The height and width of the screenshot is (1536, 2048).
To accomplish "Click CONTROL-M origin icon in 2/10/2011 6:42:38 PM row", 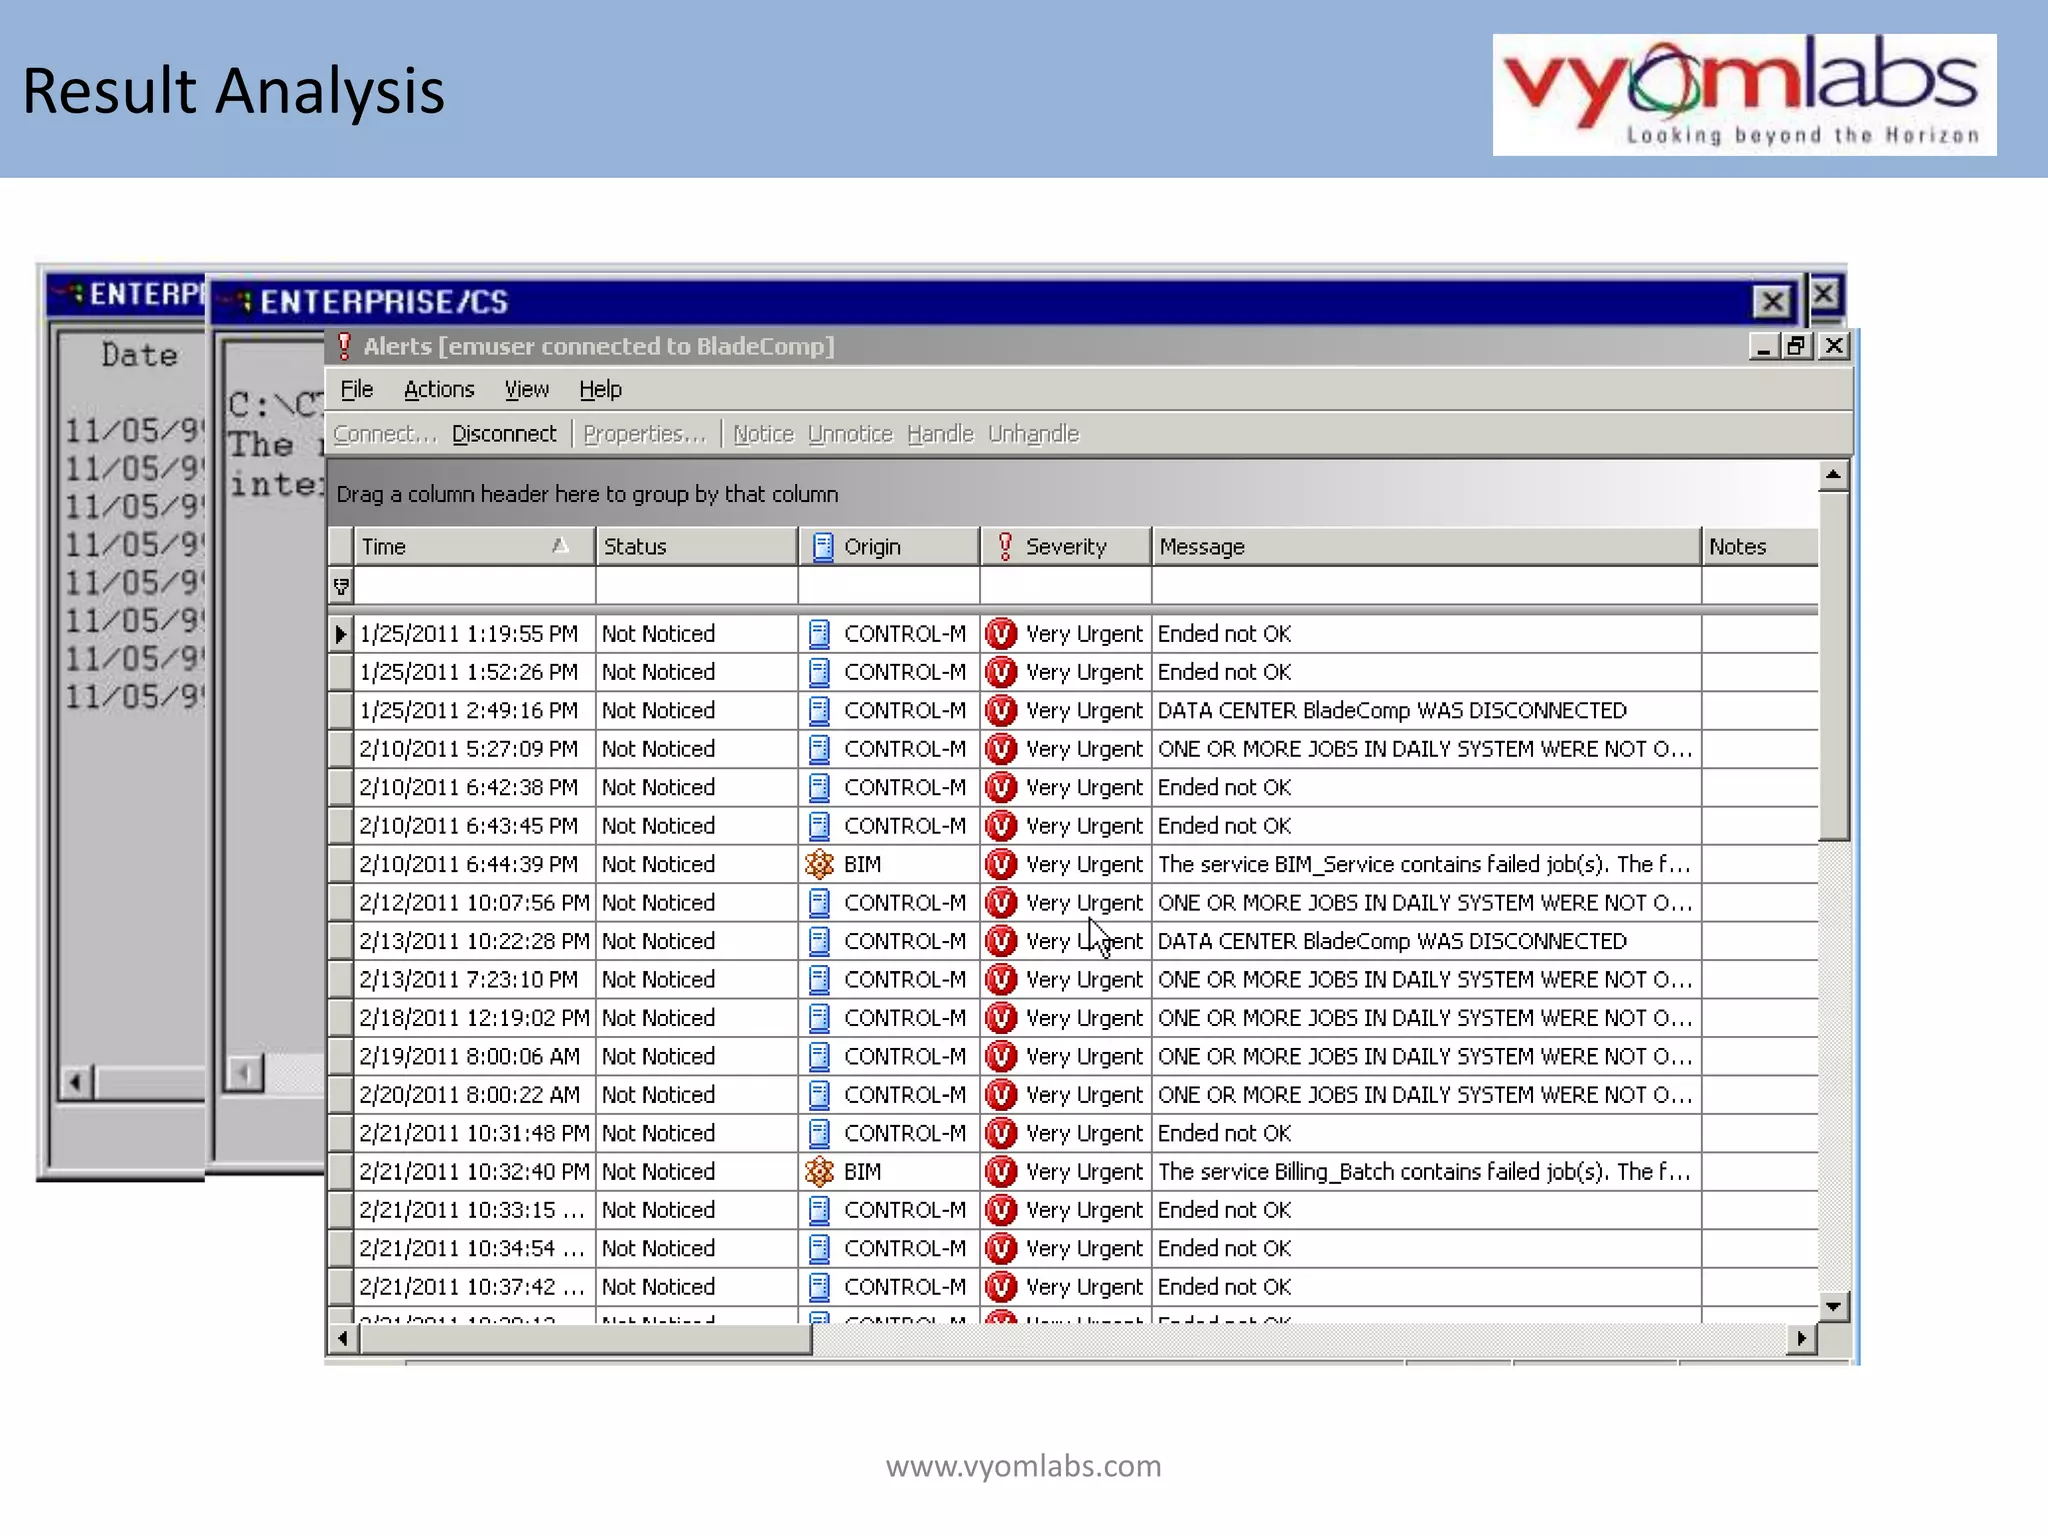I will pyautogui.click(x=819, y=788).
